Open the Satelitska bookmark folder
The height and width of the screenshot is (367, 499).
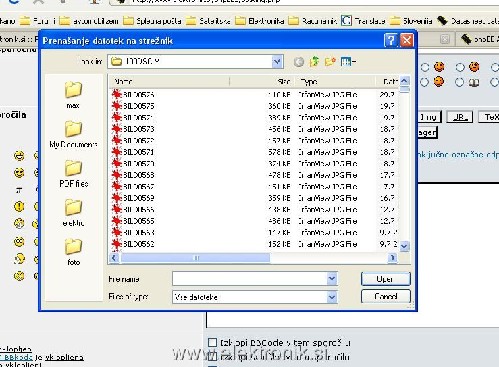(208, 21)
